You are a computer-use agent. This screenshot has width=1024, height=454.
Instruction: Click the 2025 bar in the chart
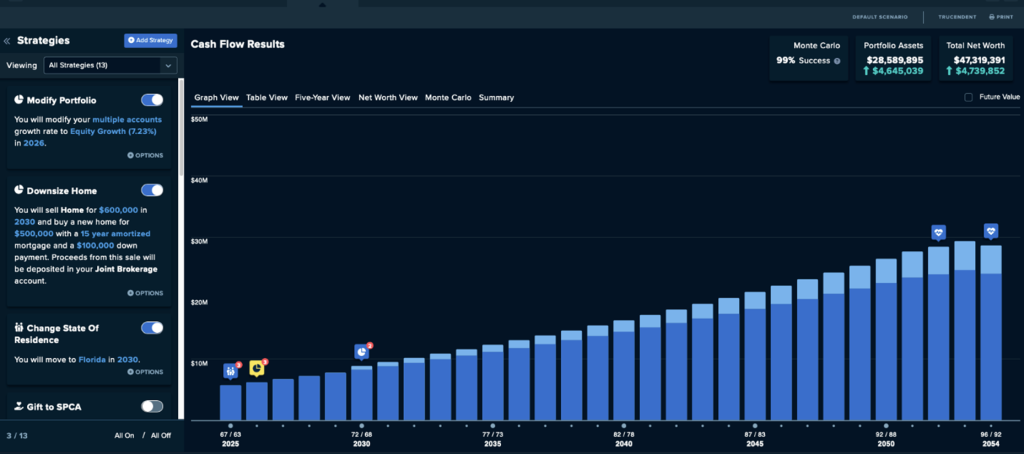click(x=231, y=402)
